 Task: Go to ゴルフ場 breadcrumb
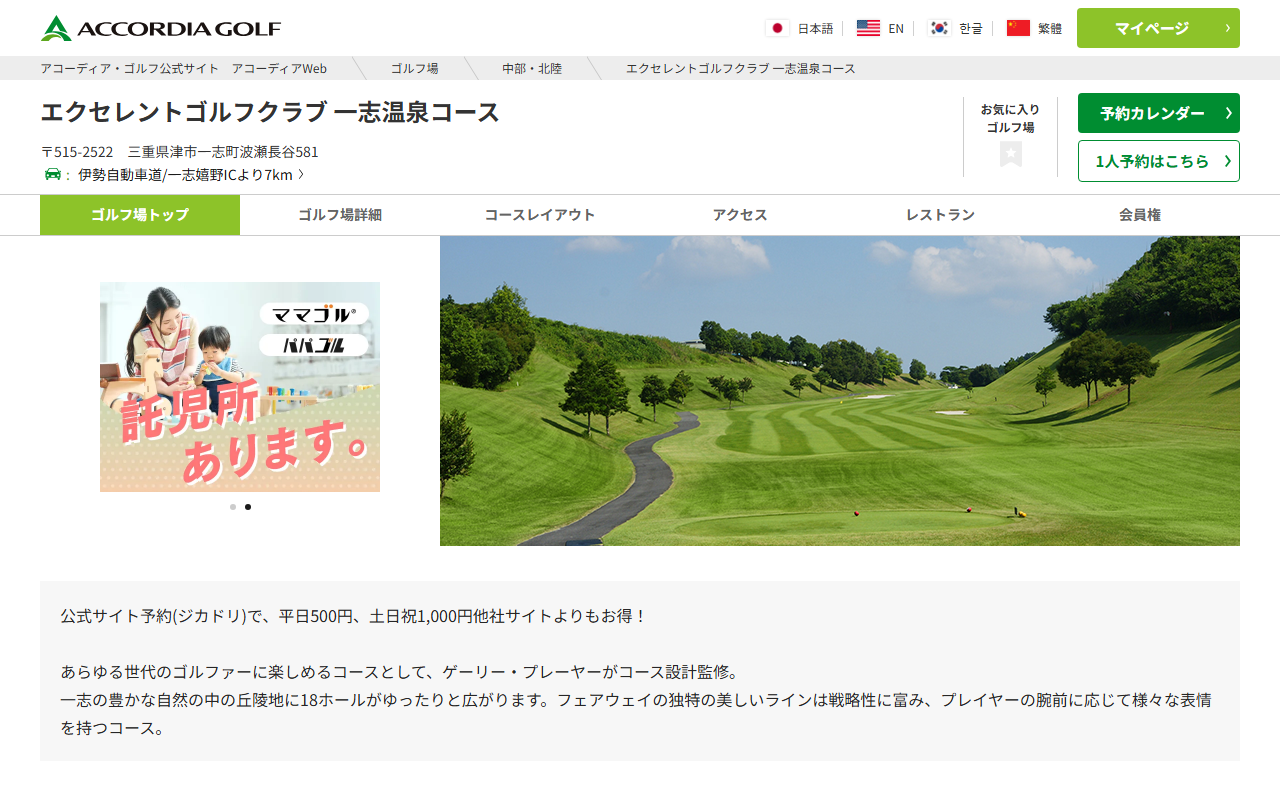coord(414,68)
